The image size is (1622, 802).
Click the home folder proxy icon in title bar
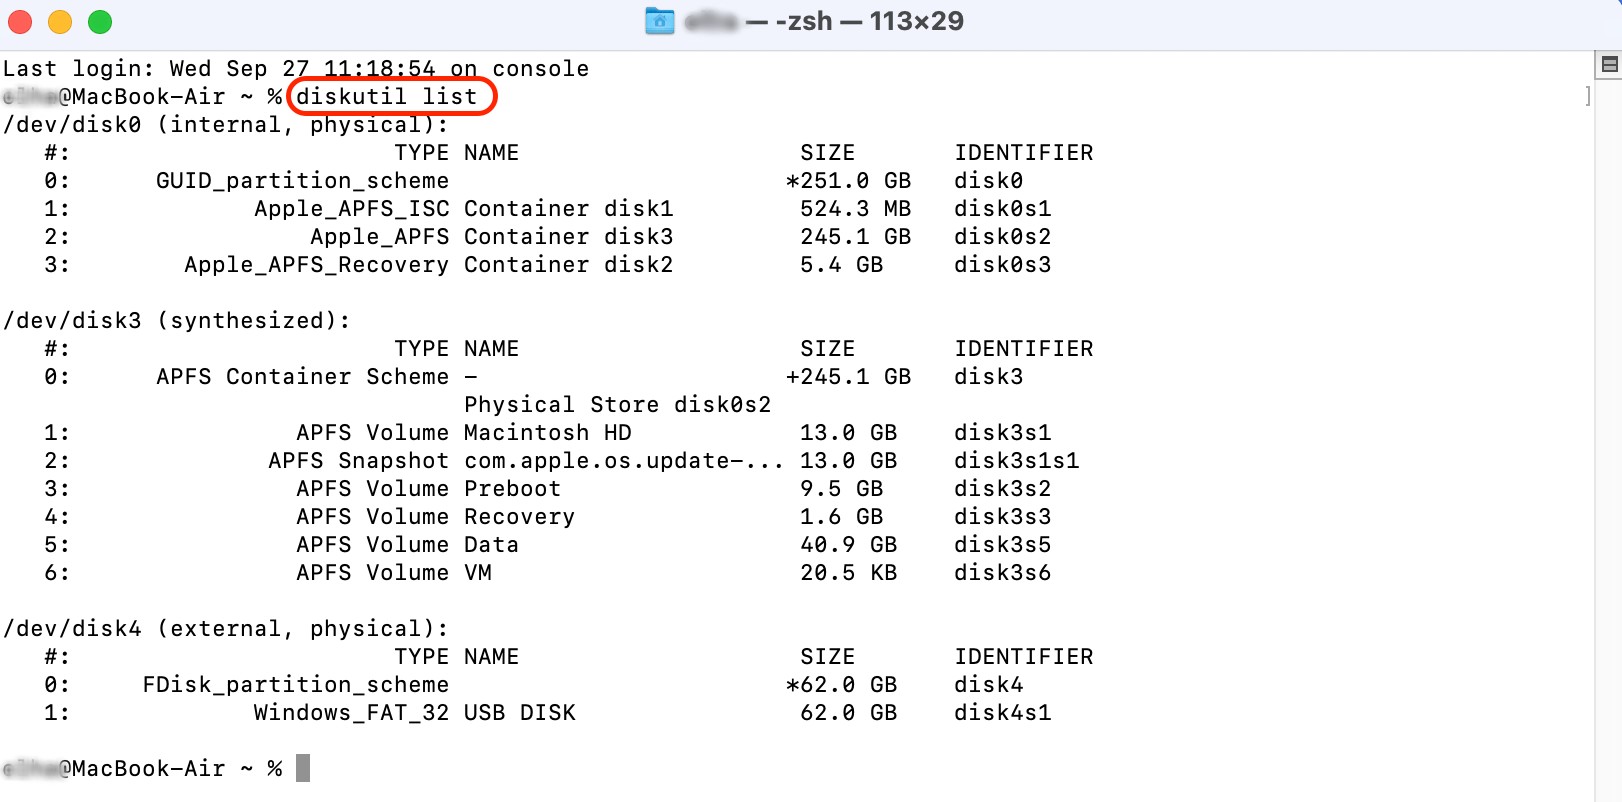click(x=660, y=21)
